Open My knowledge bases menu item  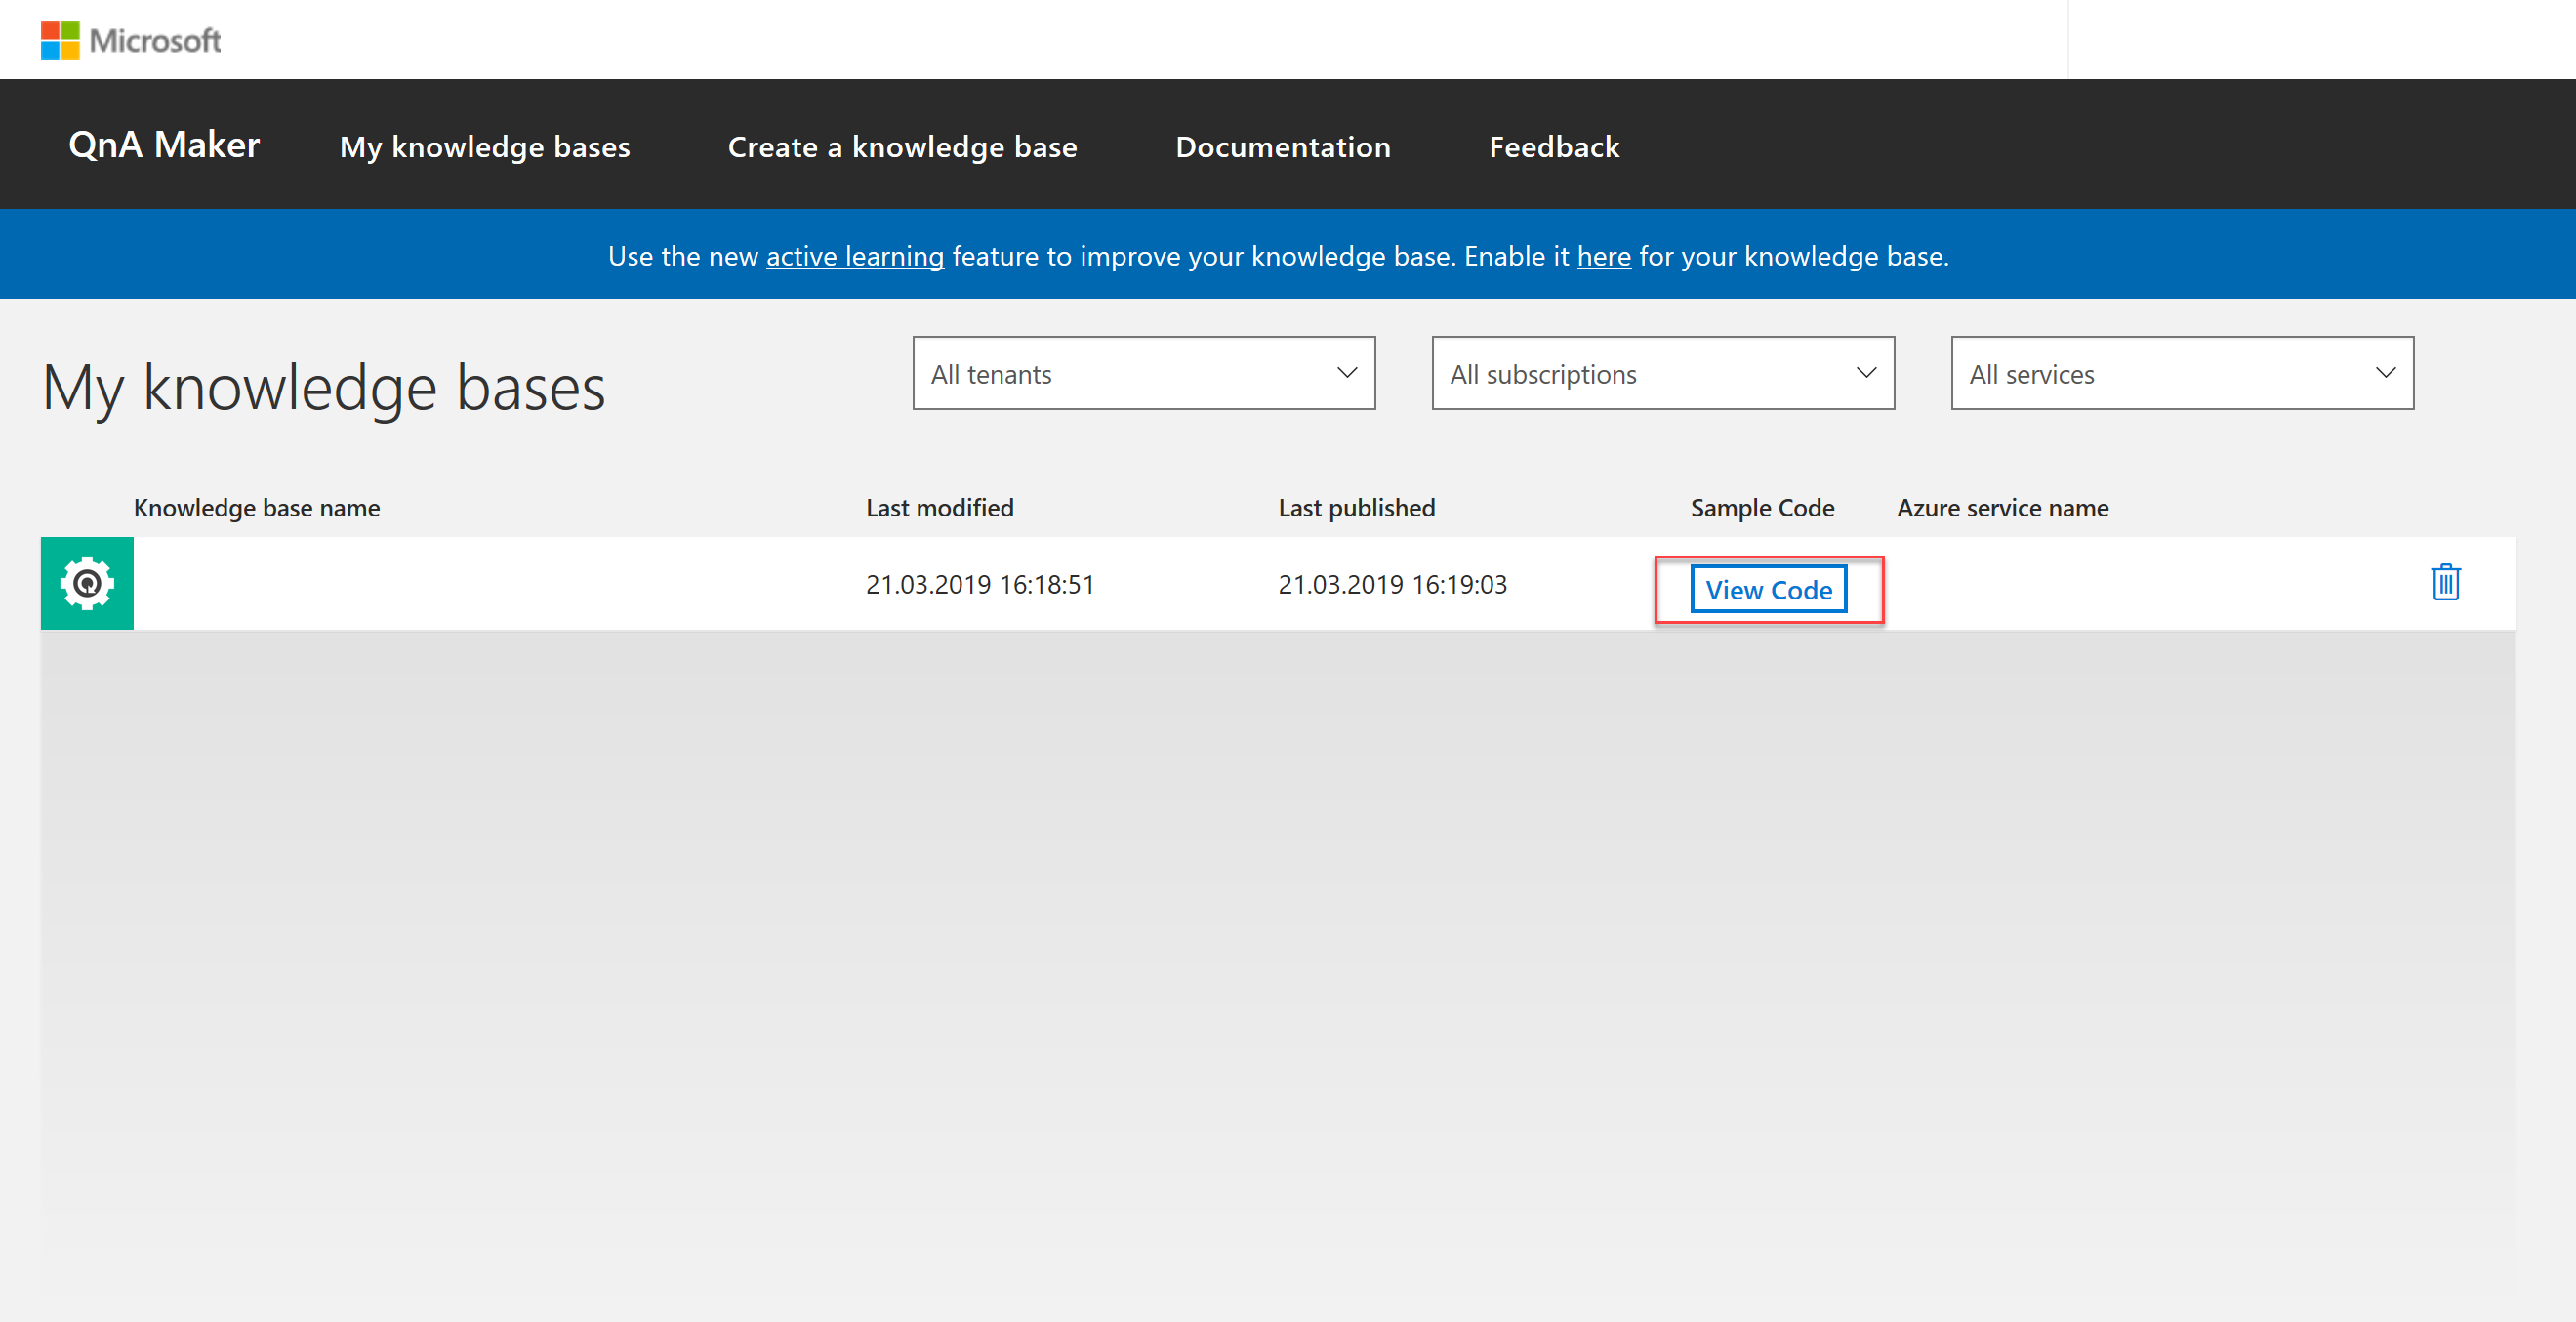(x=484, y=147)
